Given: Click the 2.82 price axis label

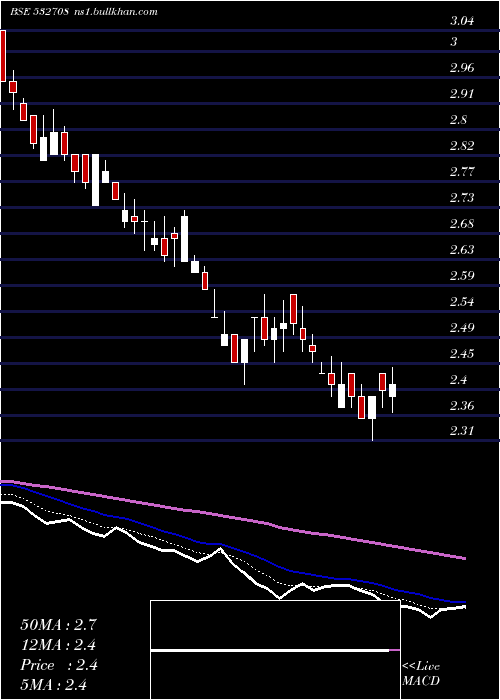Looking at the screenshot, I should pos(462,146).
